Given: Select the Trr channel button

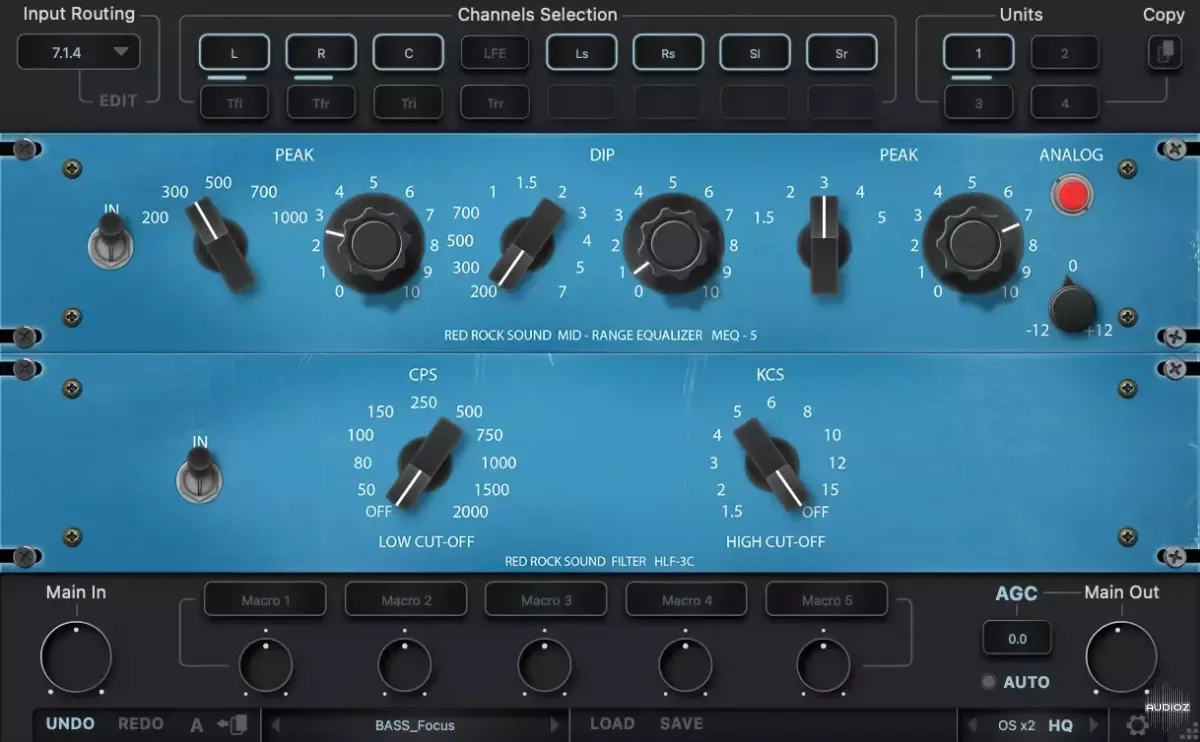Looking at the screenshot, I should (495, 102).
